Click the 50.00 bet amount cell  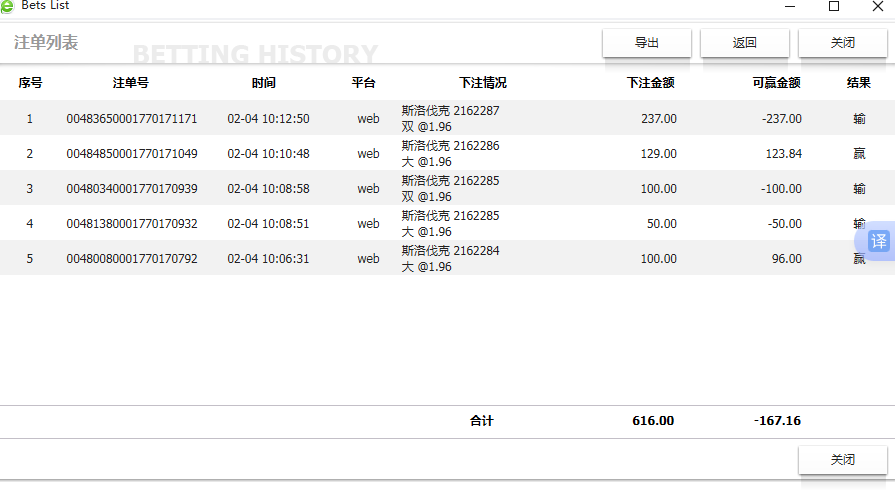(x=661, y=224)
